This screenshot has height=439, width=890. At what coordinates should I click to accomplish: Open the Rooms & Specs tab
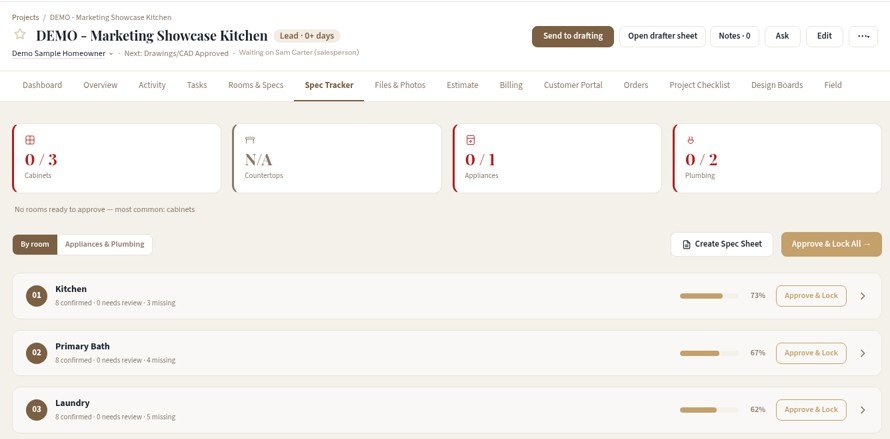[x=255, y=85]
